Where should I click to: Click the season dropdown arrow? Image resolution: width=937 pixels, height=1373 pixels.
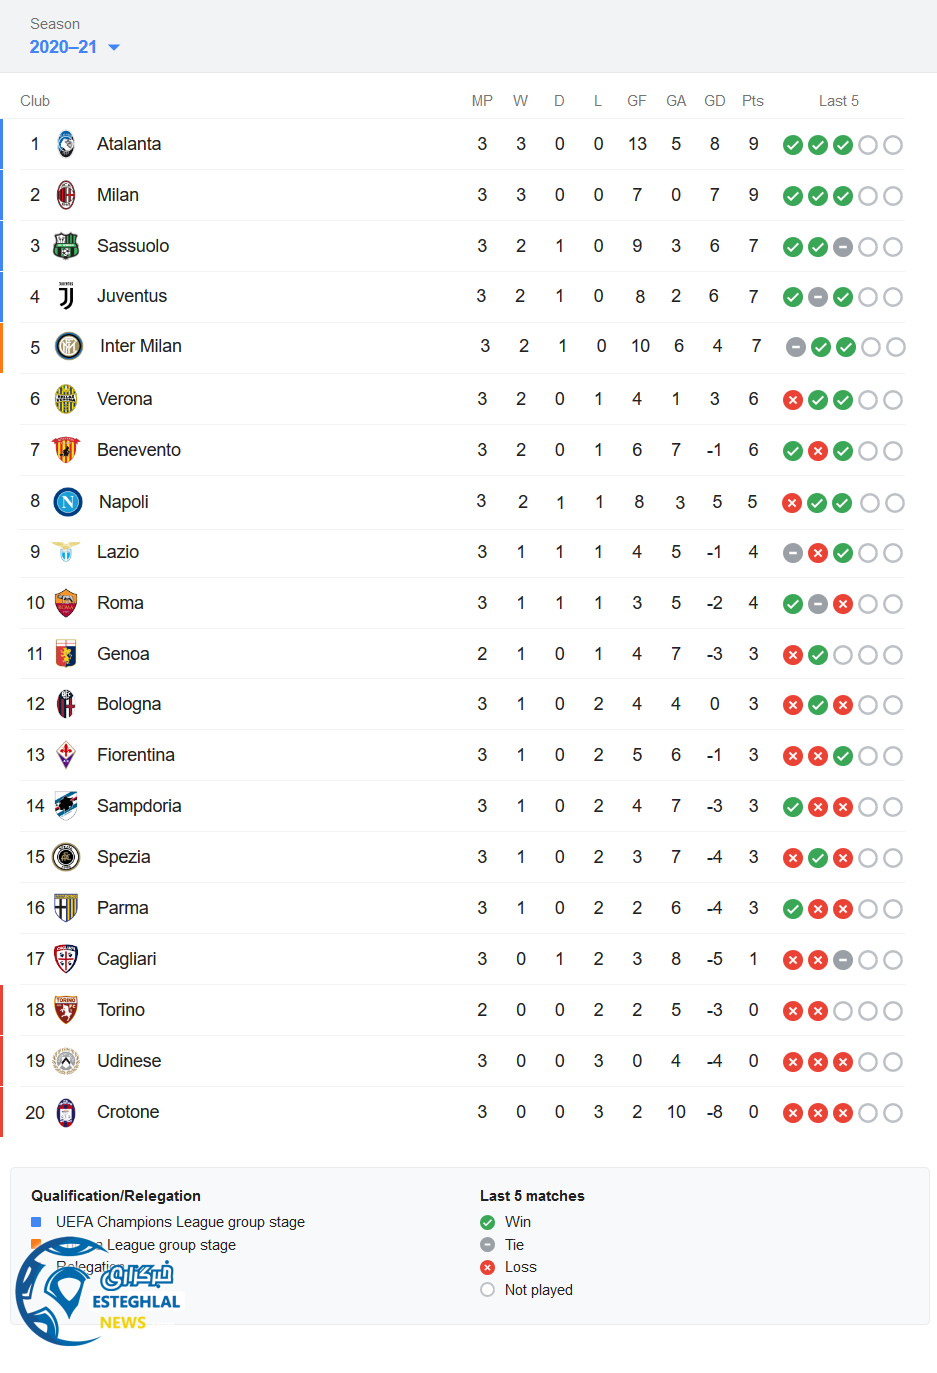(x=114, y=47)
